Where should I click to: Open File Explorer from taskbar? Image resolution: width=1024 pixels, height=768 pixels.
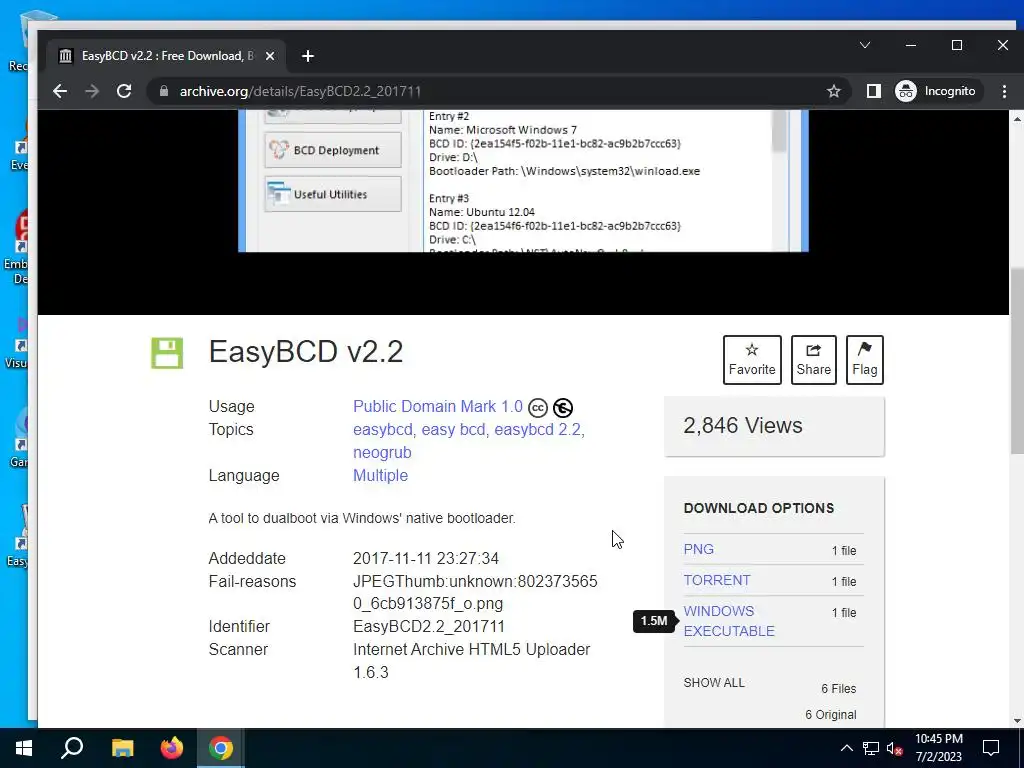coord(122,748)
